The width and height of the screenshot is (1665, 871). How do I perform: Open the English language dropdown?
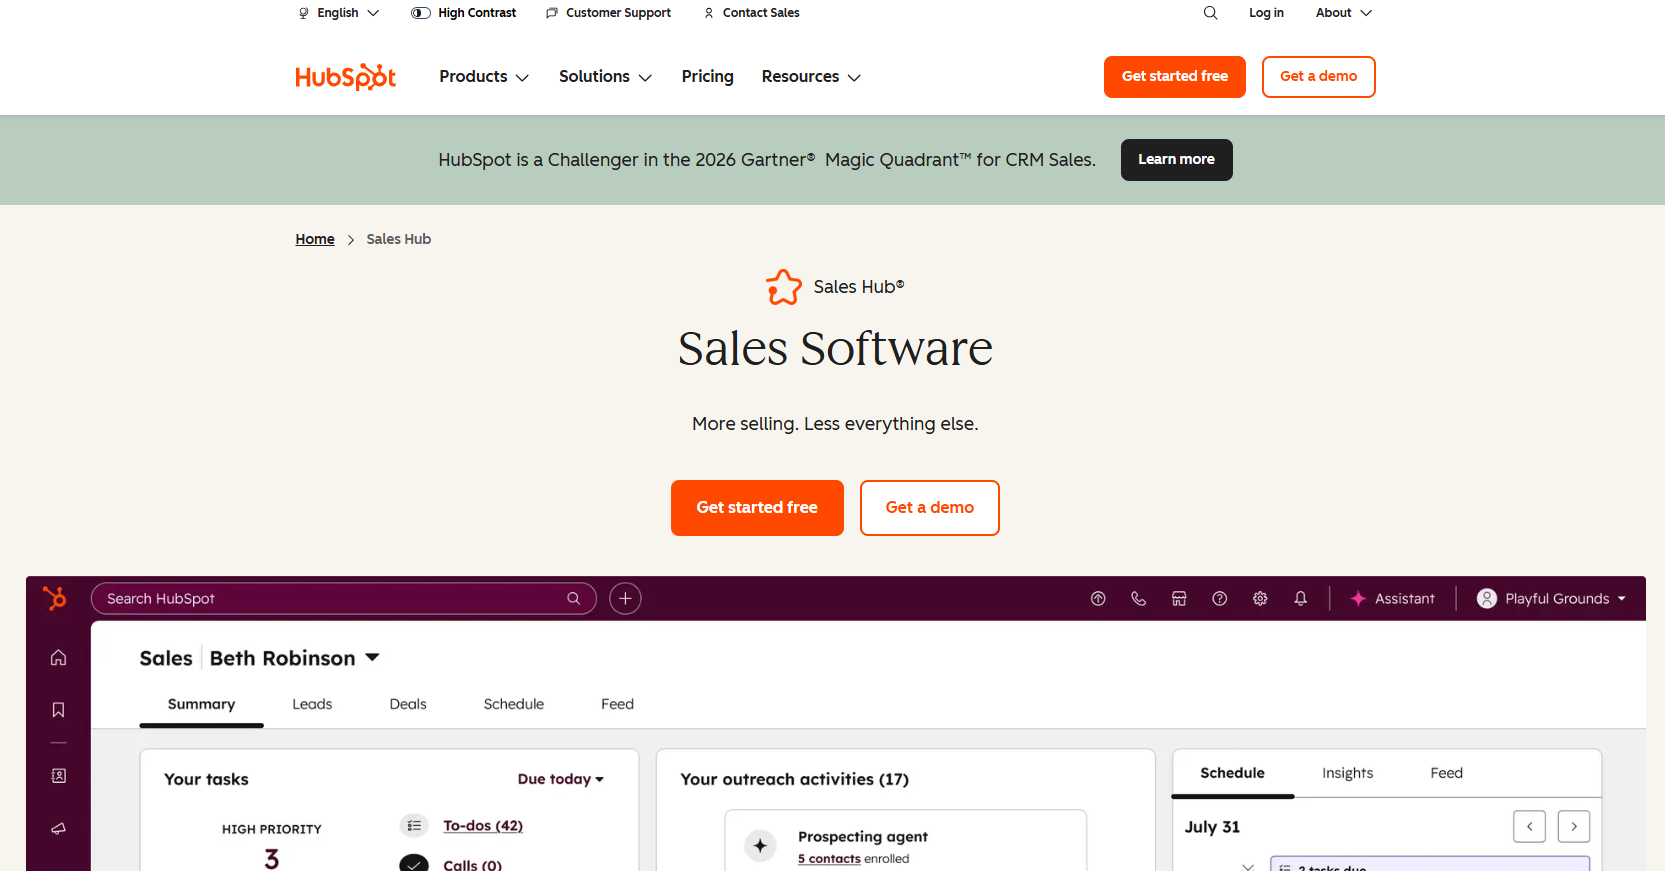pos(339,13)
